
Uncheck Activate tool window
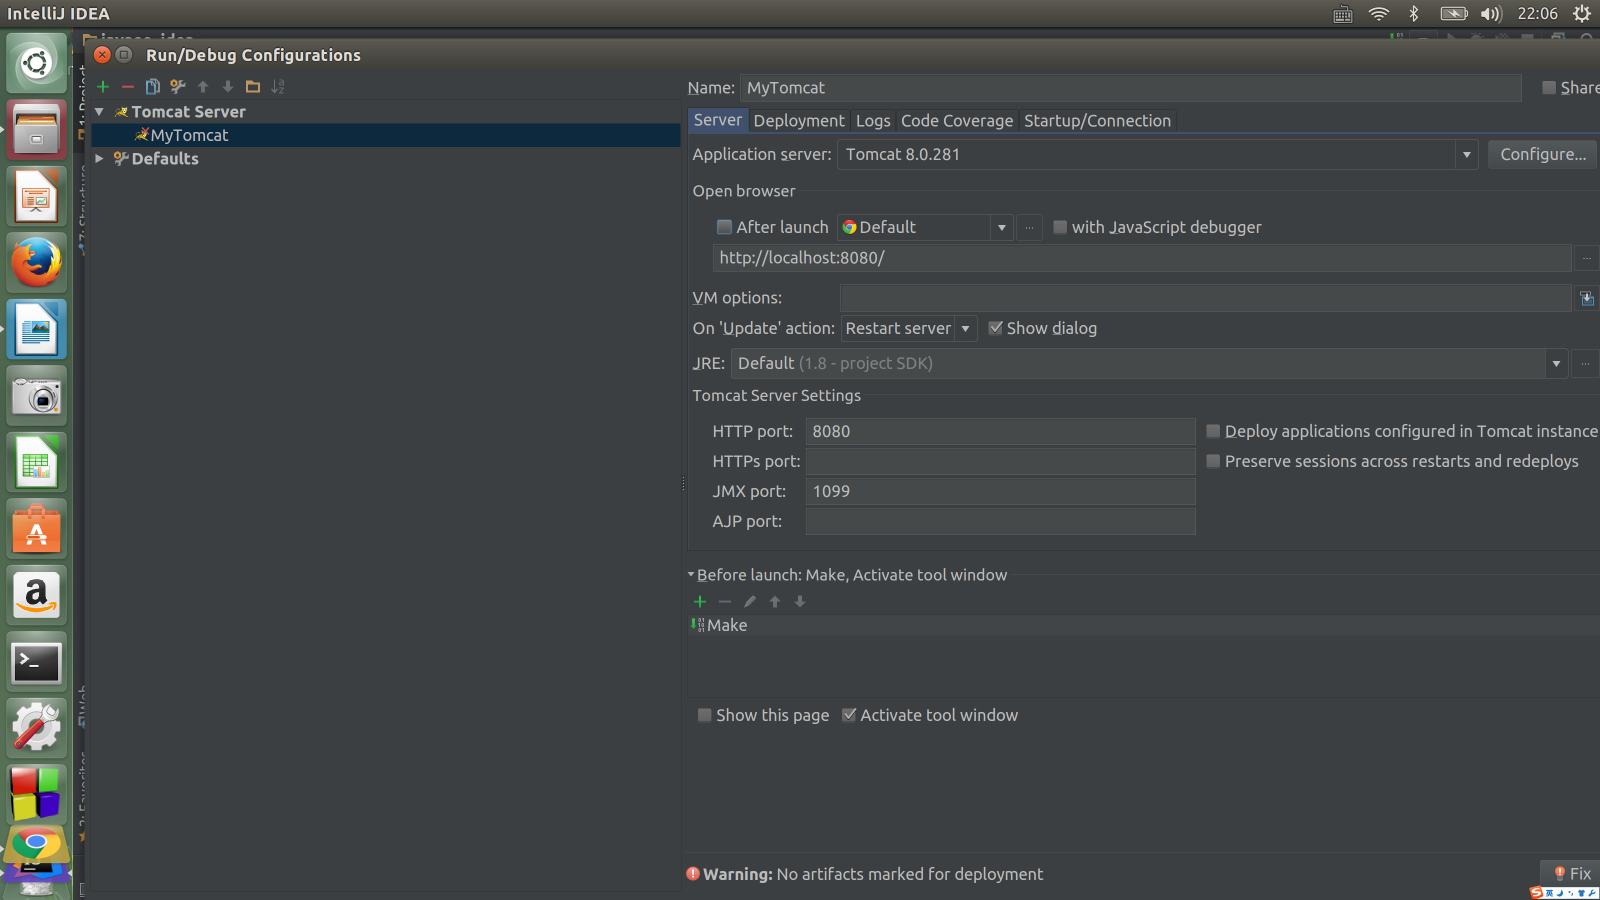point(849,715)
